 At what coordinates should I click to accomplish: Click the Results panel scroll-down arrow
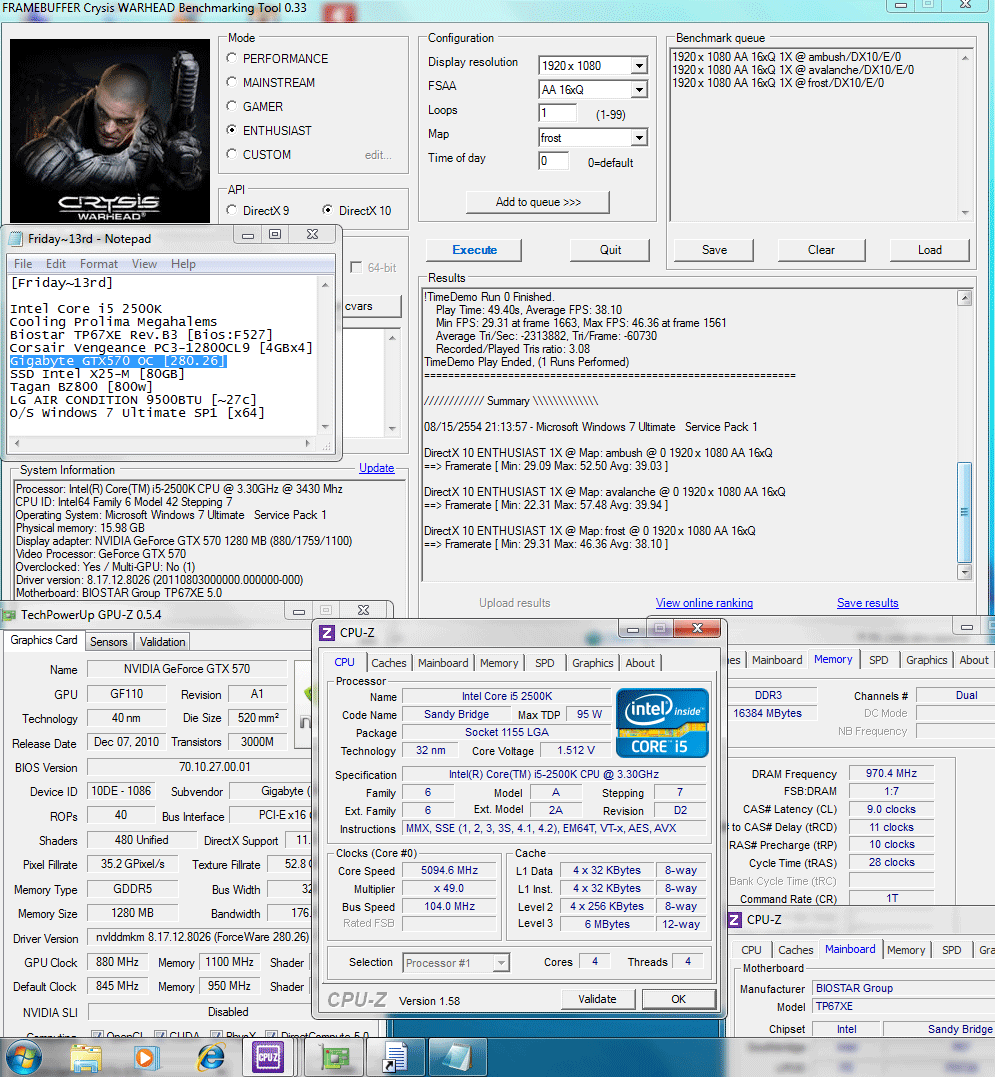point(965,571)
